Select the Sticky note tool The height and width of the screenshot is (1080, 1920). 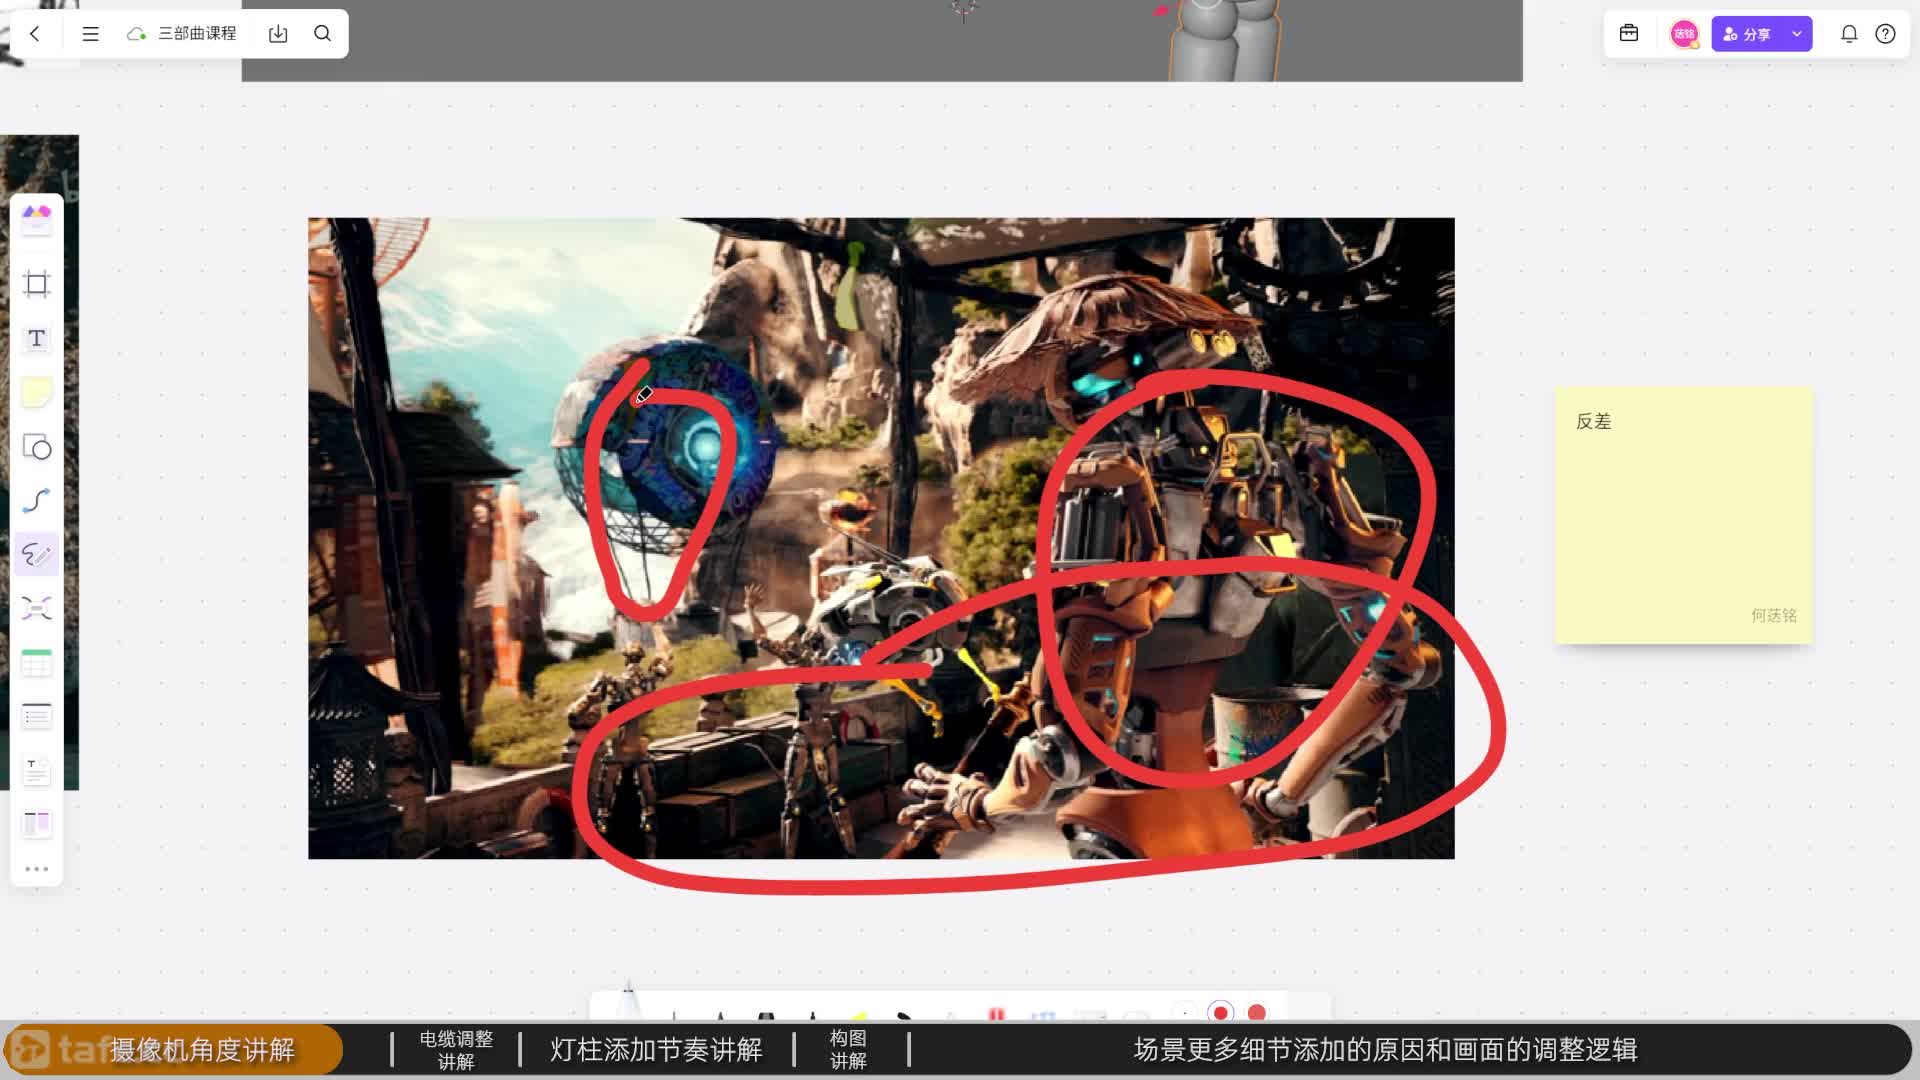tap(37, 392)
